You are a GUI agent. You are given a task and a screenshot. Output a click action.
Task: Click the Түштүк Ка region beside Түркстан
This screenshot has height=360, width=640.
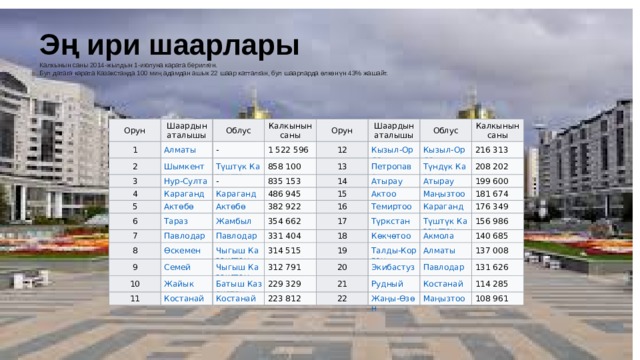click(x=445, y=221)
